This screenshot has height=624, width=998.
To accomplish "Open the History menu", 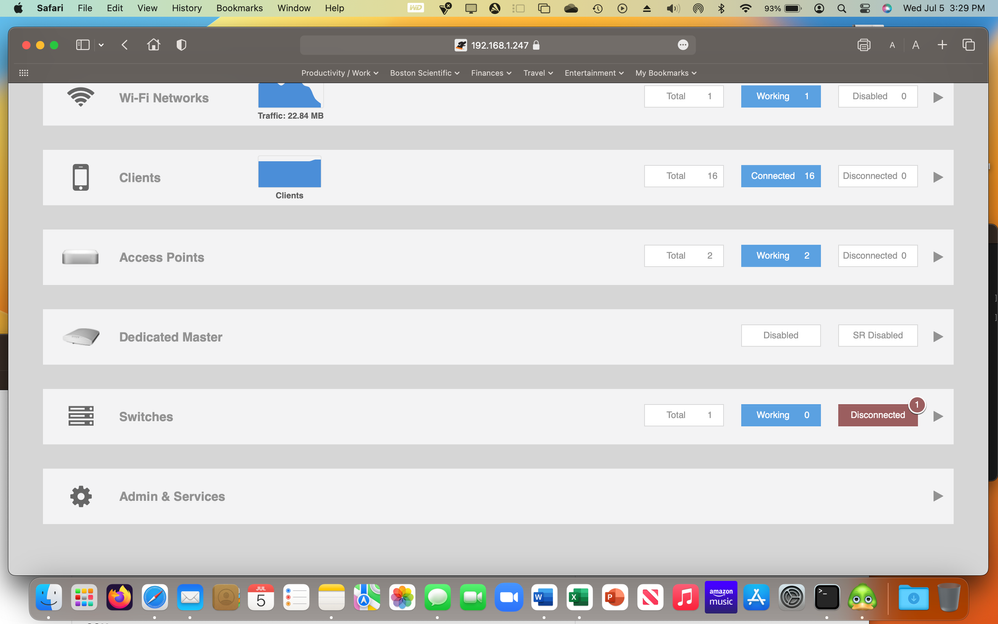I will [186, 8].
